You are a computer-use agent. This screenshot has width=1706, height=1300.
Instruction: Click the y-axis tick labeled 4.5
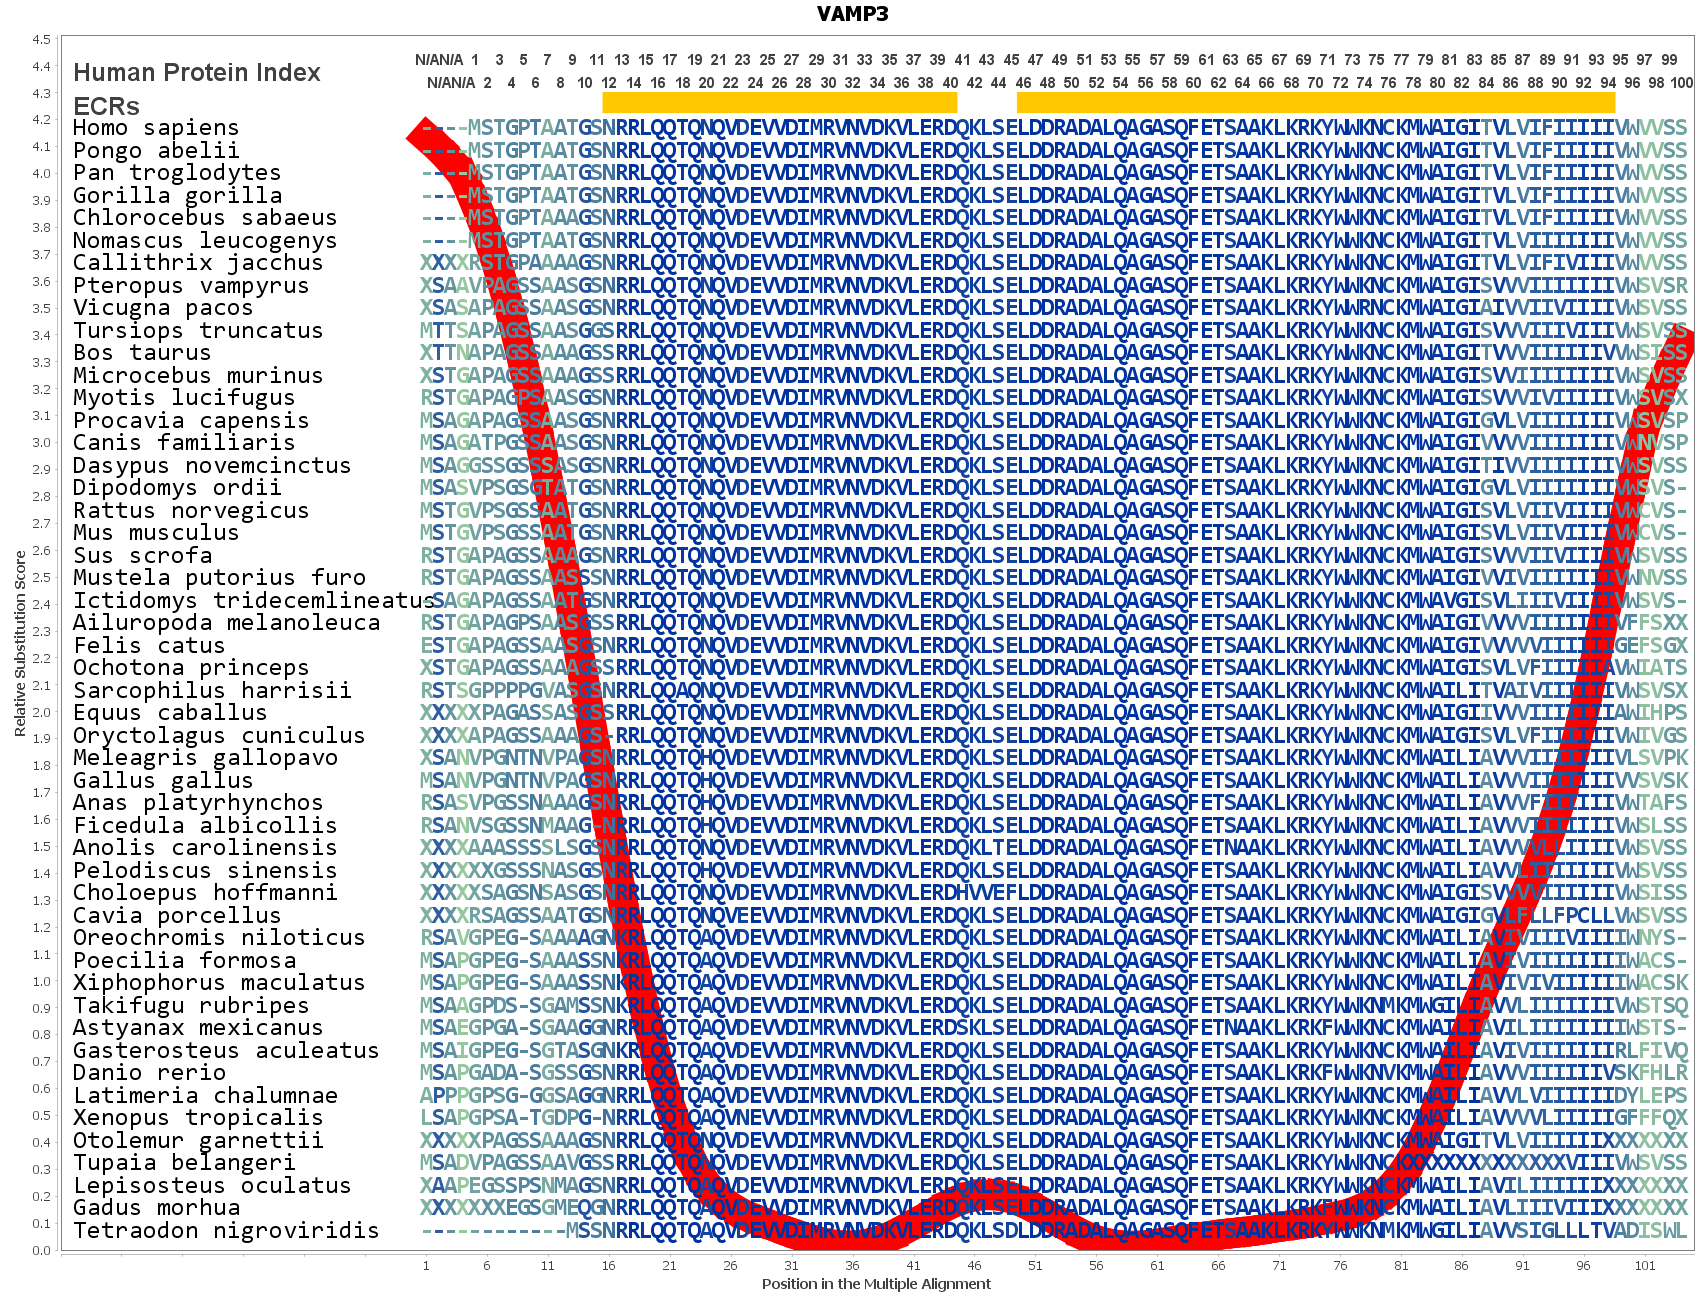click(x=41, y=40)
